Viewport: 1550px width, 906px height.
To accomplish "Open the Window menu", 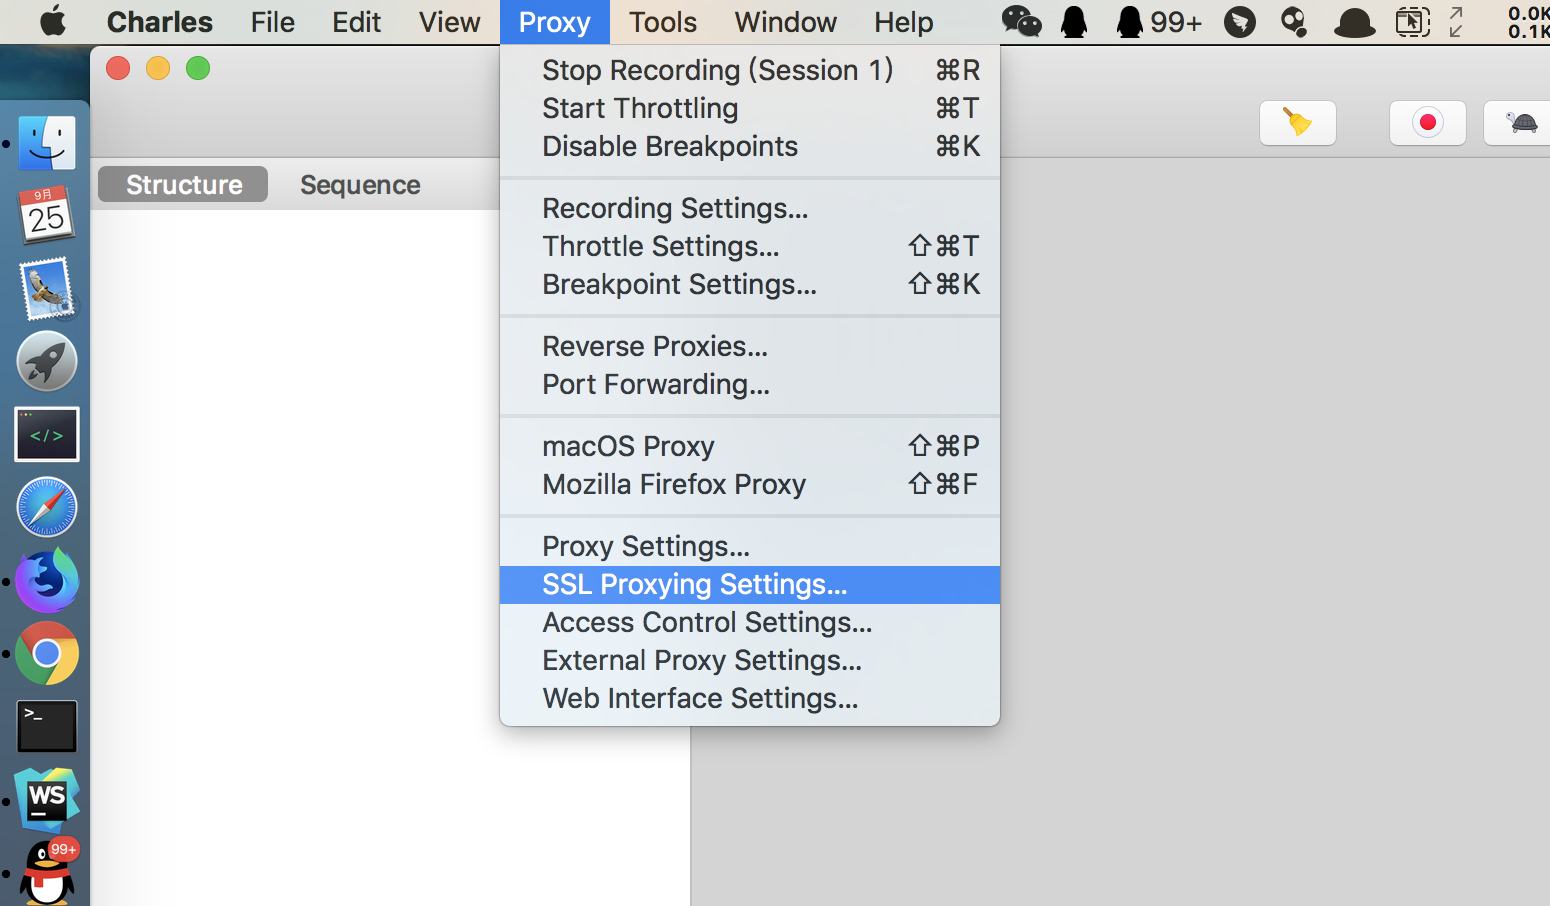I will point(786,22).
